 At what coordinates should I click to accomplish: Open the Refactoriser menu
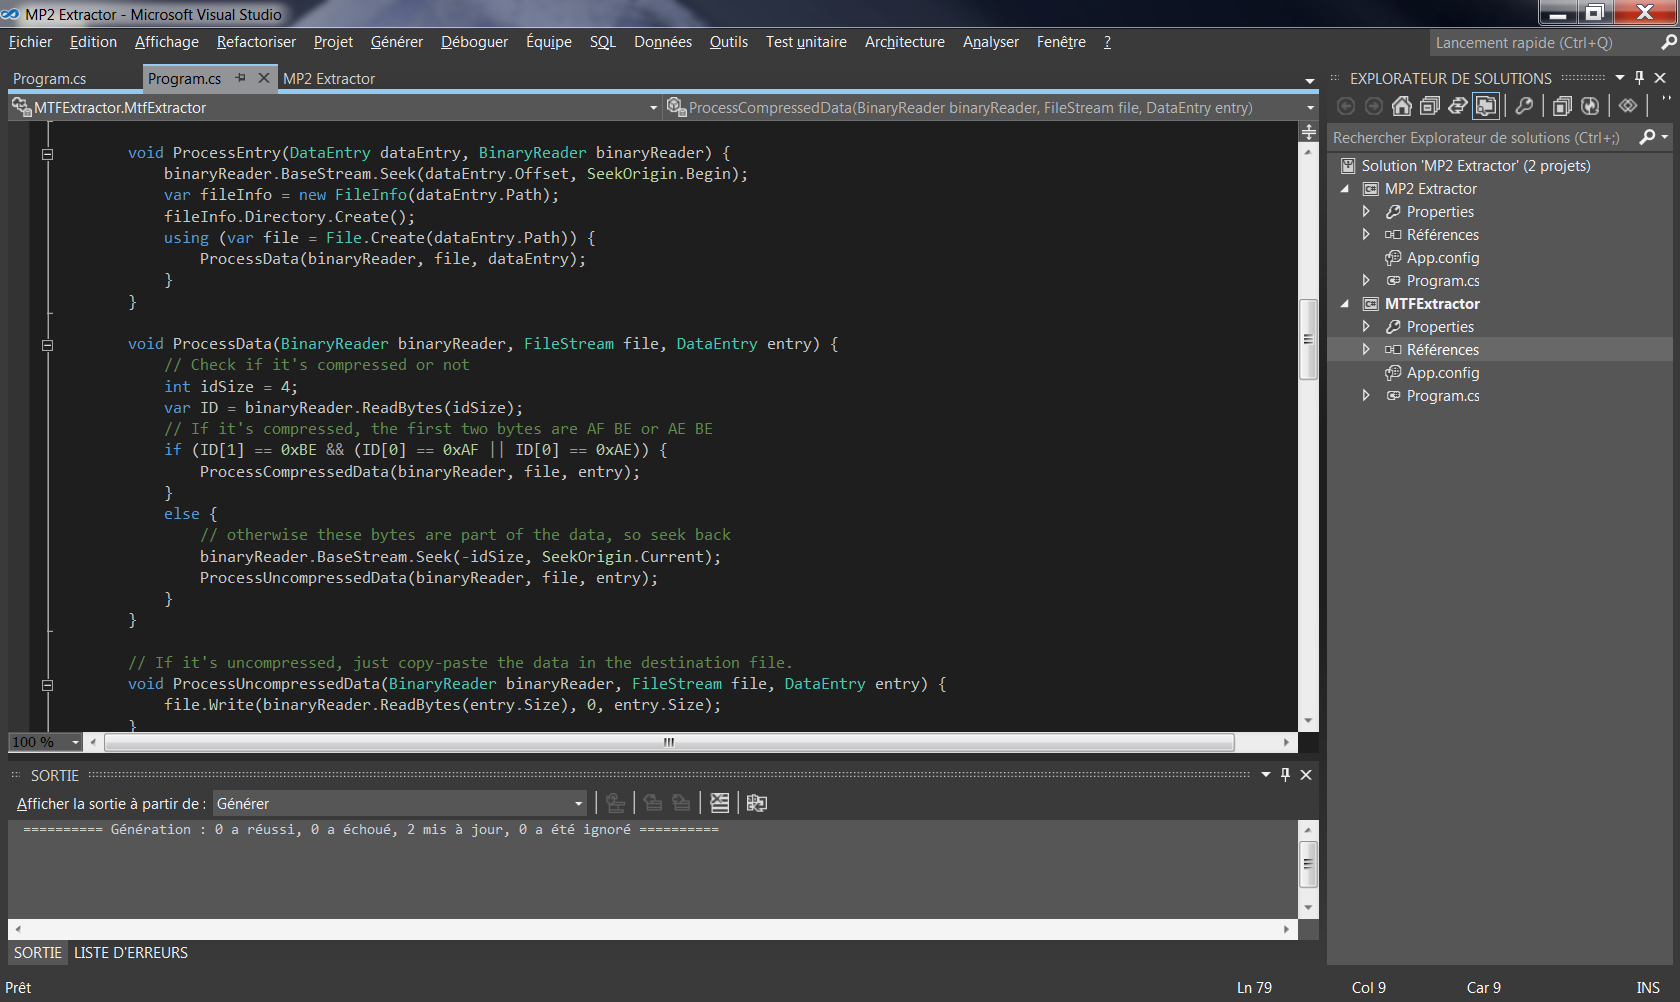pos(256,42)
